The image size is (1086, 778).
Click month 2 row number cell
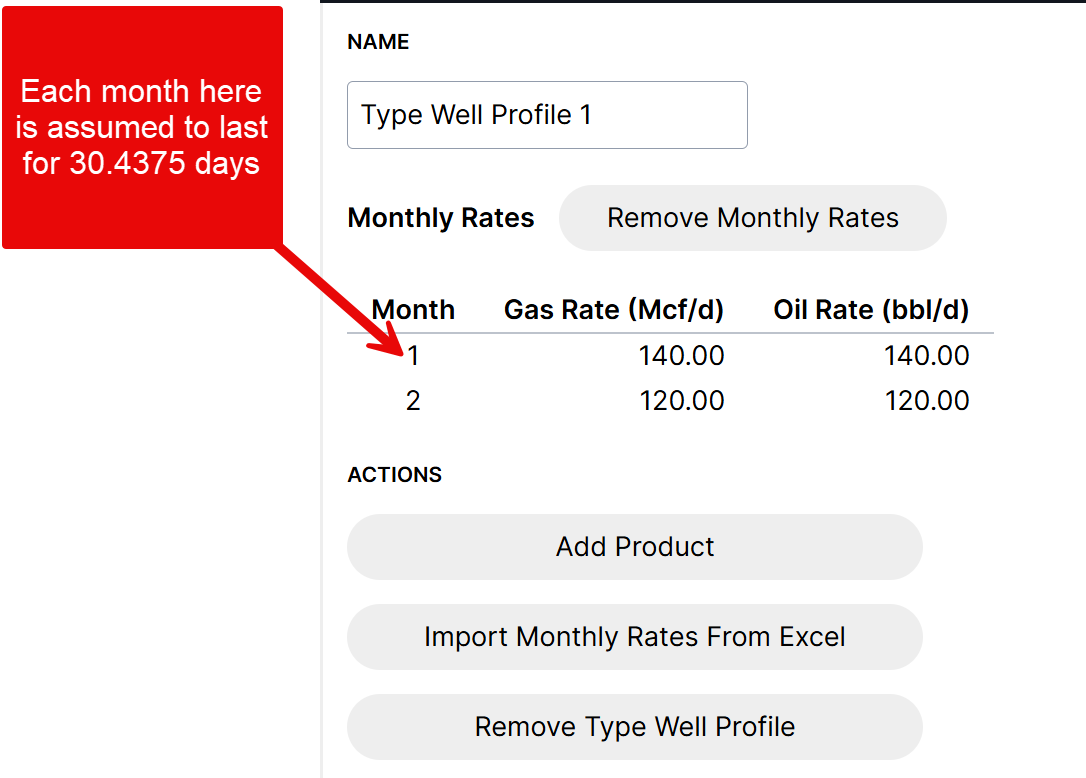point(413,401)
